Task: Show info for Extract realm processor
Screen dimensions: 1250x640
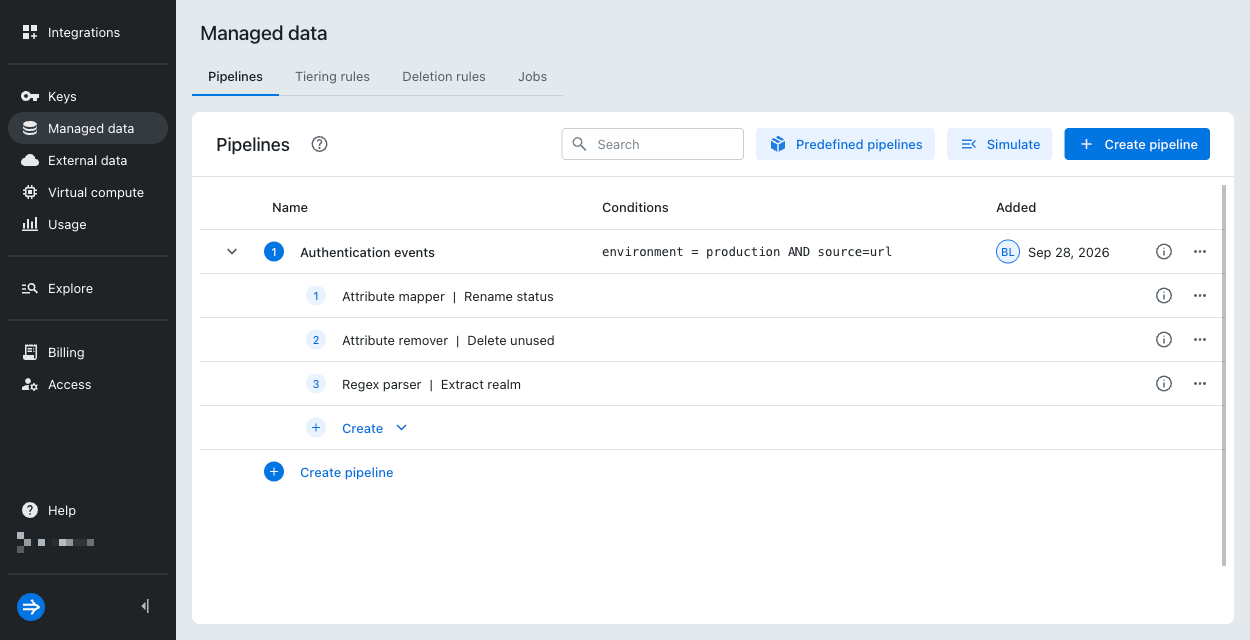Action: tap(1163, 384)
